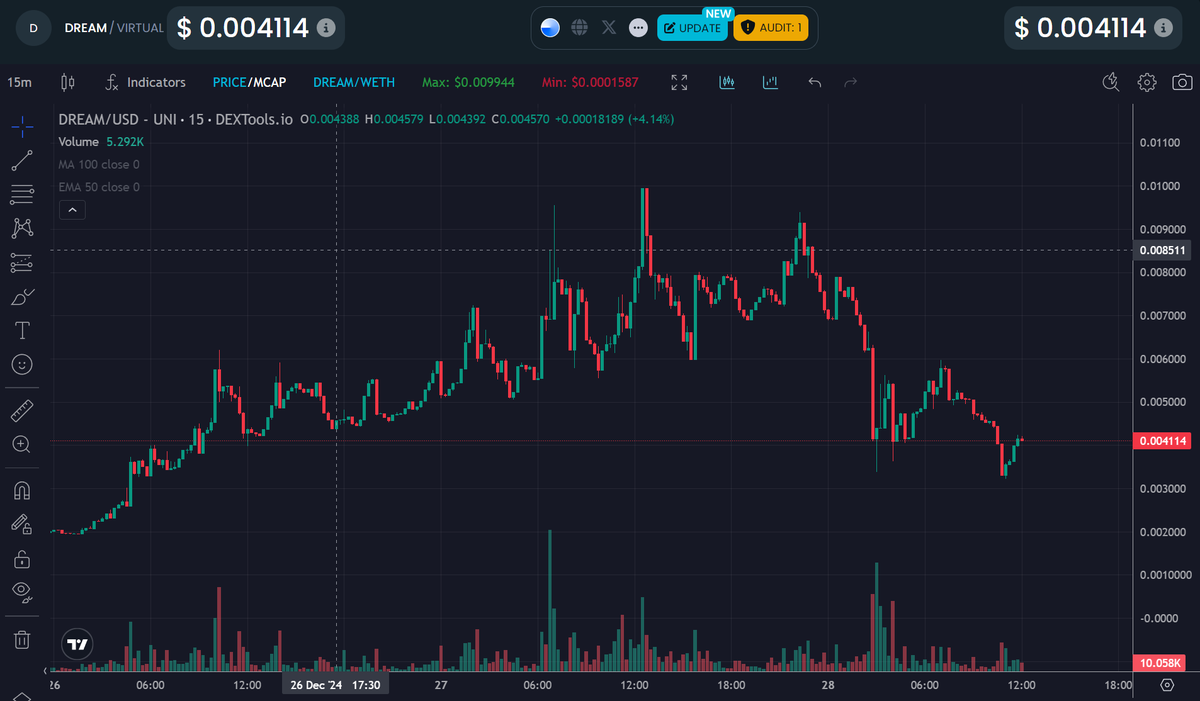The height and width of the screenshot is (701, 1200).
Task: Open the 15m time interval dropdown
Action: [19, 82]
